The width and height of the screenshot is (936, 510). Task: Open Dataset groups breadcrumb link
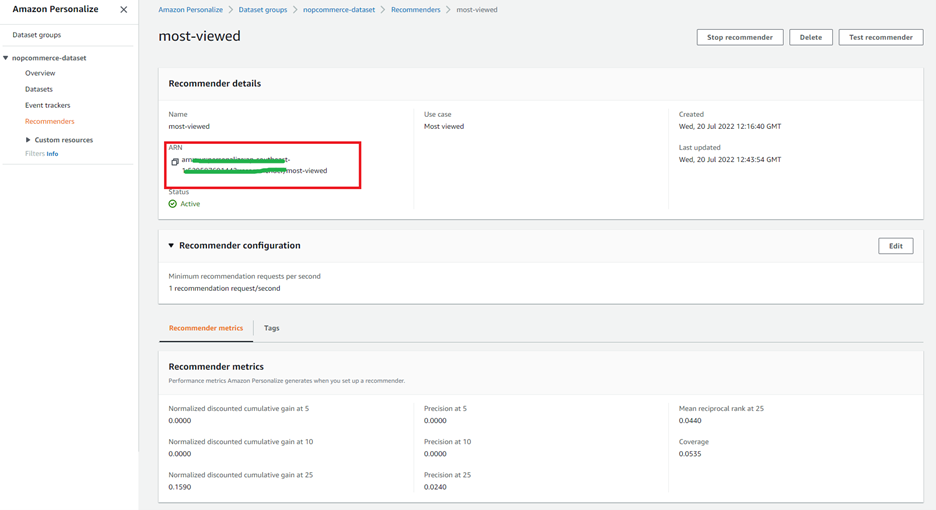coord(263,10)
